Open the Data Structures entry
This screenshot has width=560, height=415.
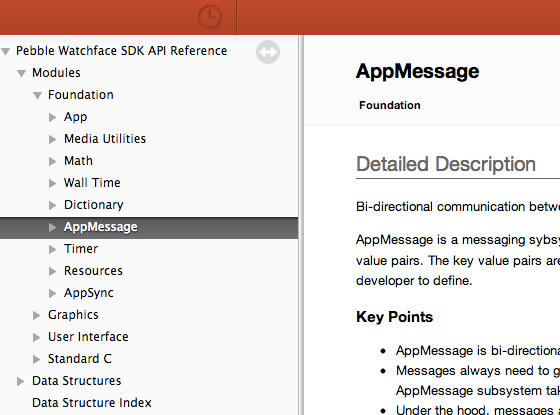76,381
